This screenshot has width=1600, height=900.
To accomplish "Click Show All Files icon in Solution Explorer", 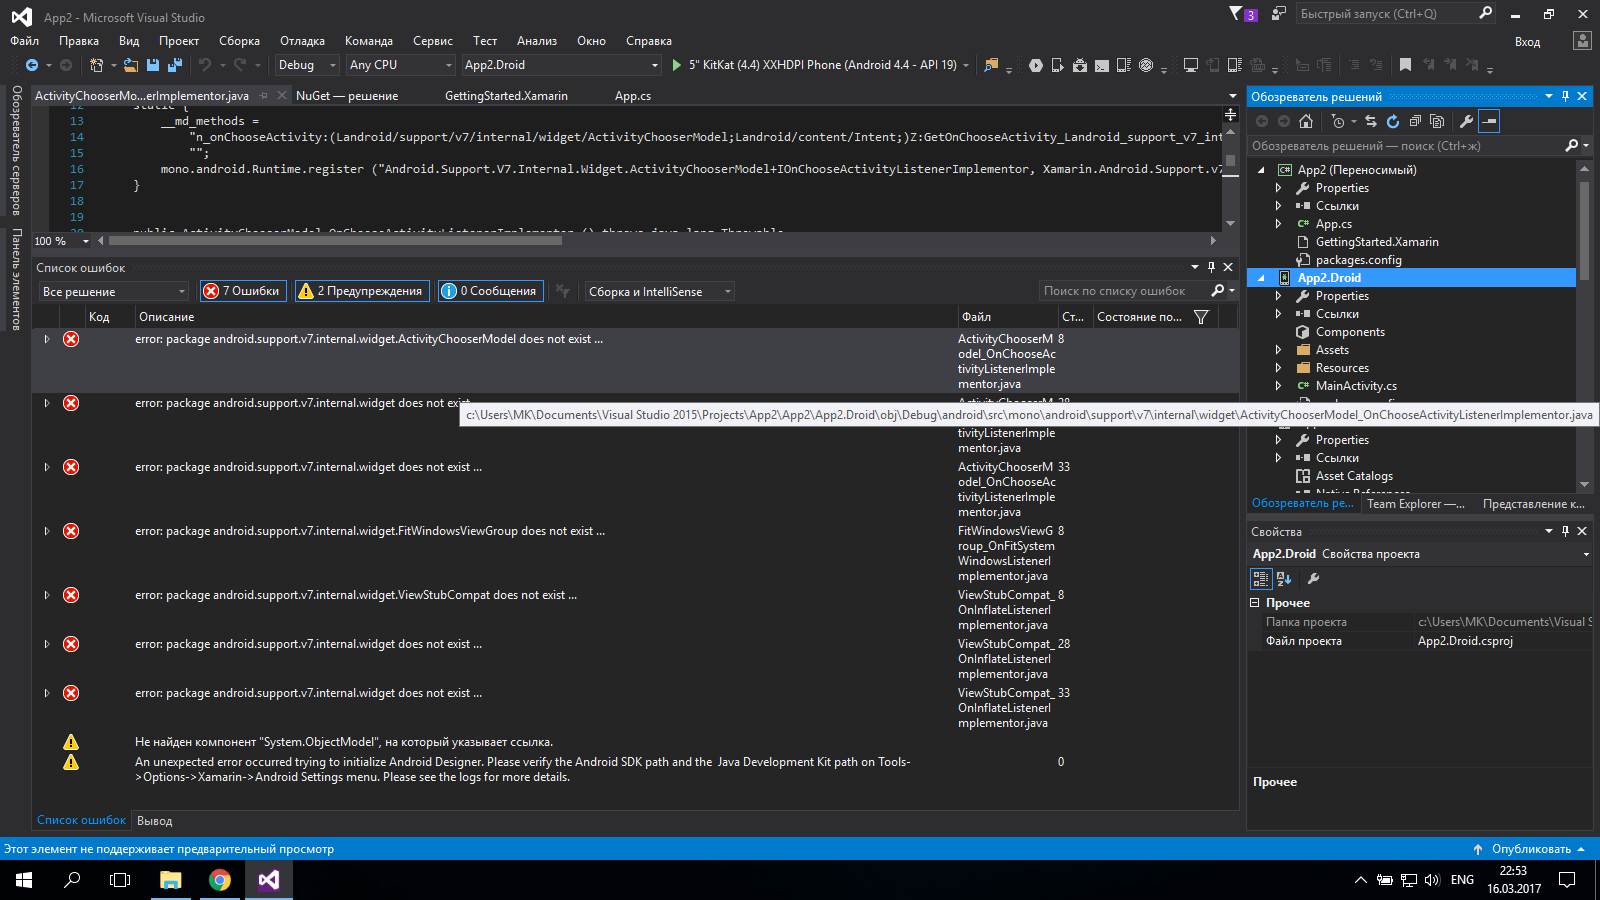I will 1437,121.
